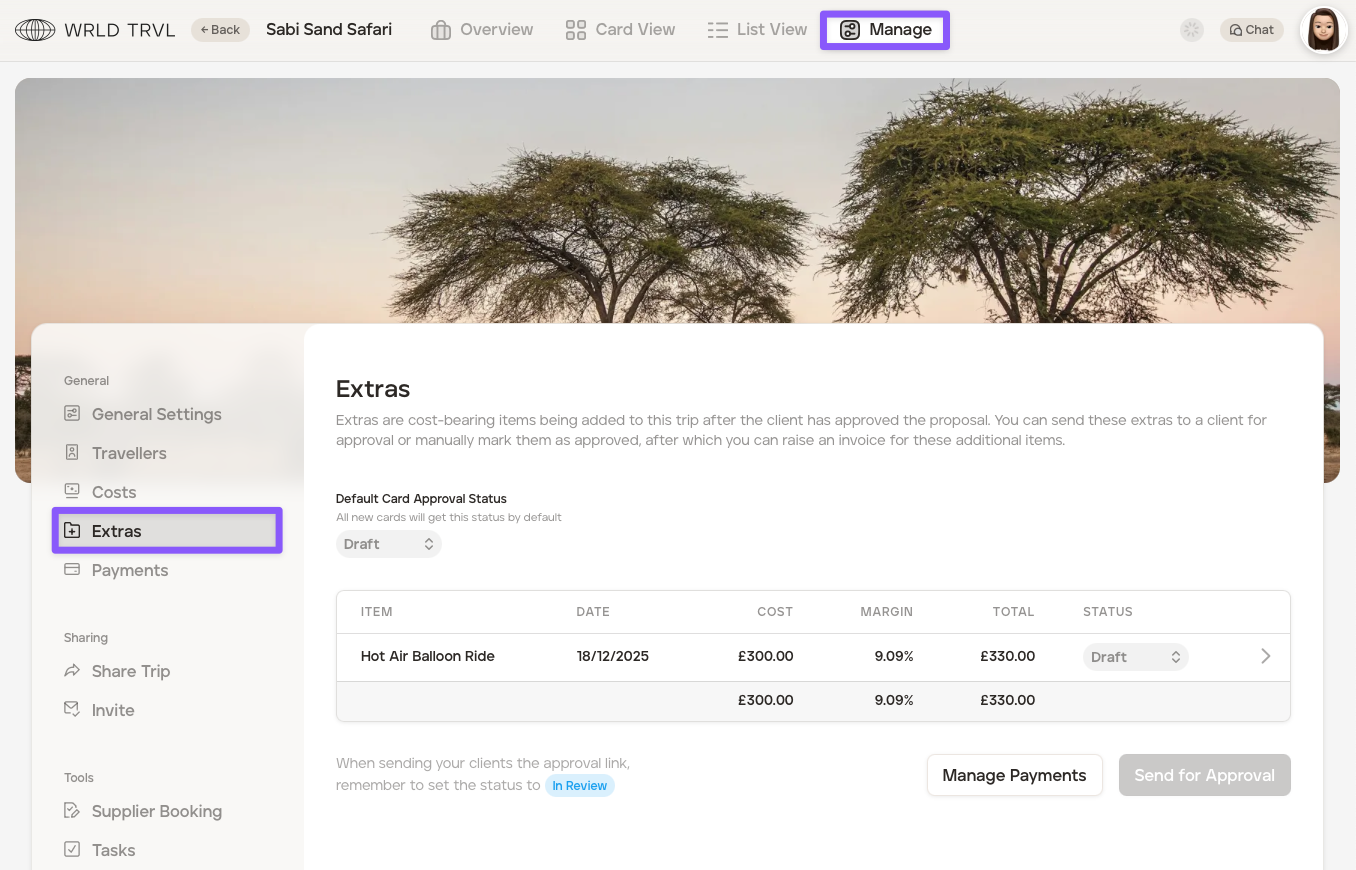Expand Default Card Approval Status dropdown
The image size is (1356, 870).
point(388,544)
